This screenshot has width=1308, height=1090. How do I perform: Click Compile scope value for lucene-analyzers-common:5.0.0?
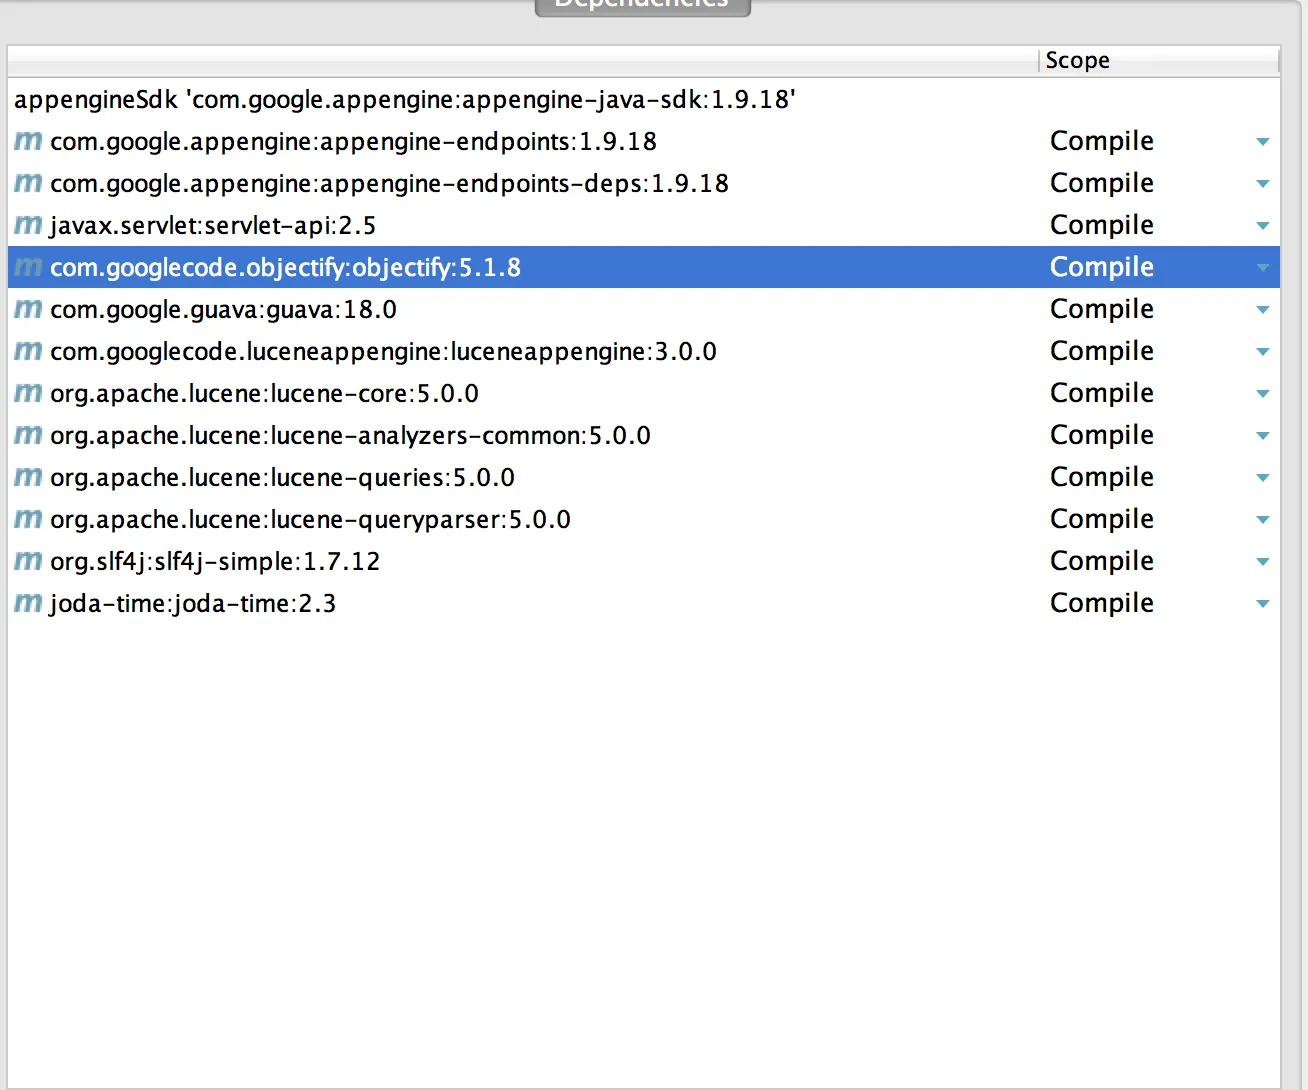pyautogui.click(x=1102, y=435)
